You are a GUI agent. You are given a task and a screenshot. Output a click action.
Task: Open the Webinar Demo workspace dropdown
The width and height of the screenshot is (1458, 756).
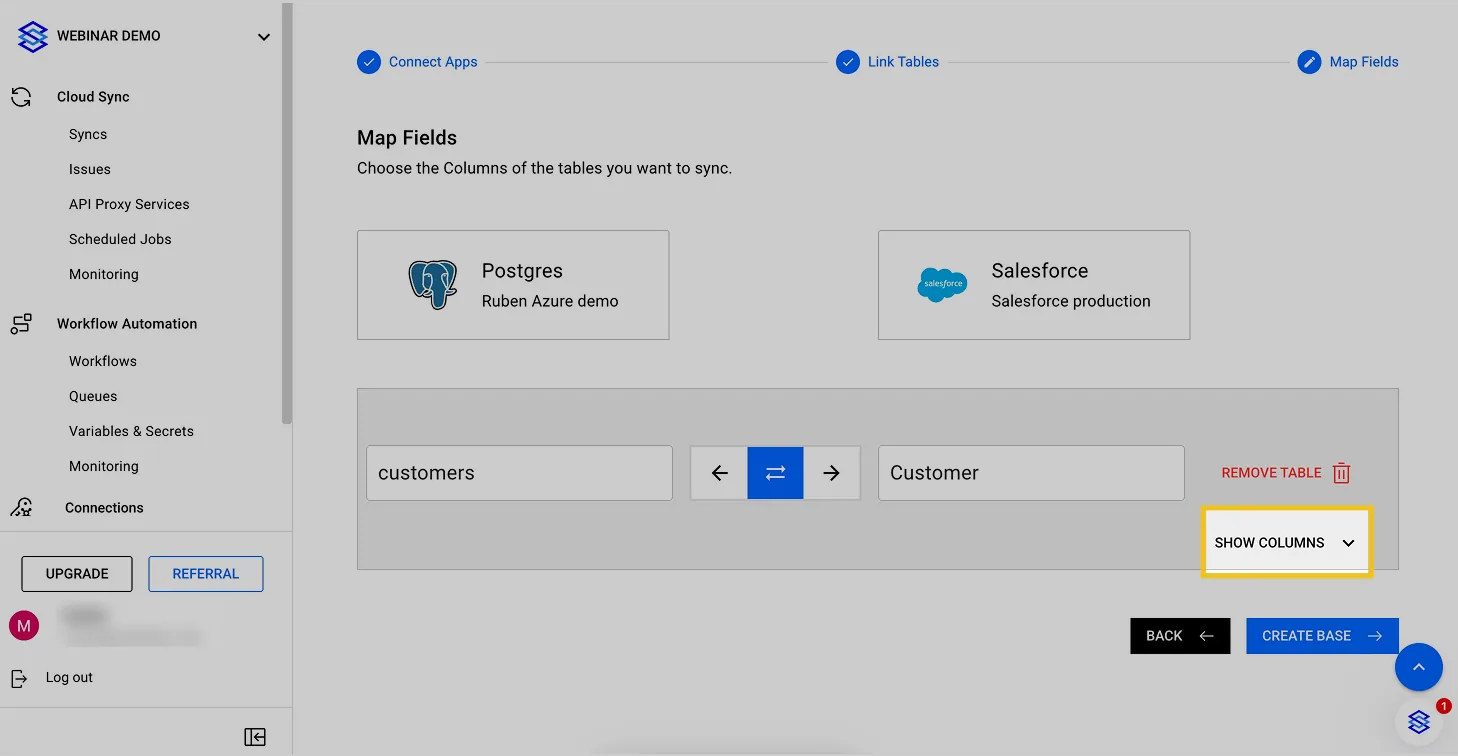pos(264,37)
